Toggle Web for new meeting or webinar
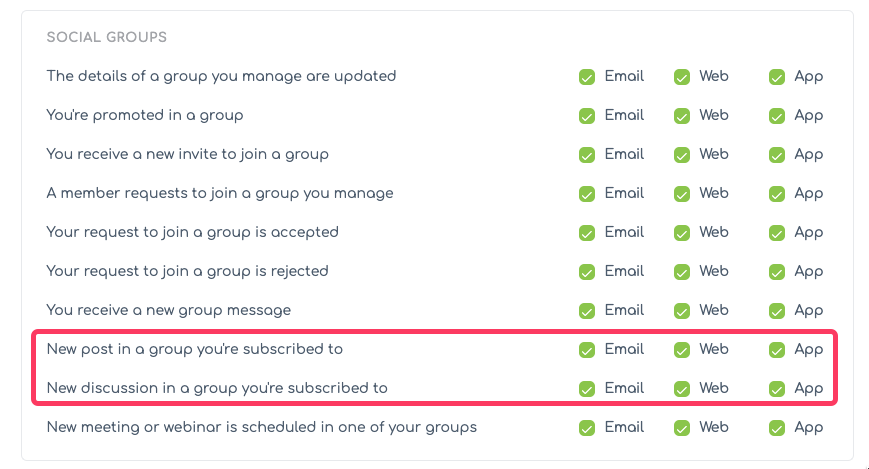 (x=682, y=428)
